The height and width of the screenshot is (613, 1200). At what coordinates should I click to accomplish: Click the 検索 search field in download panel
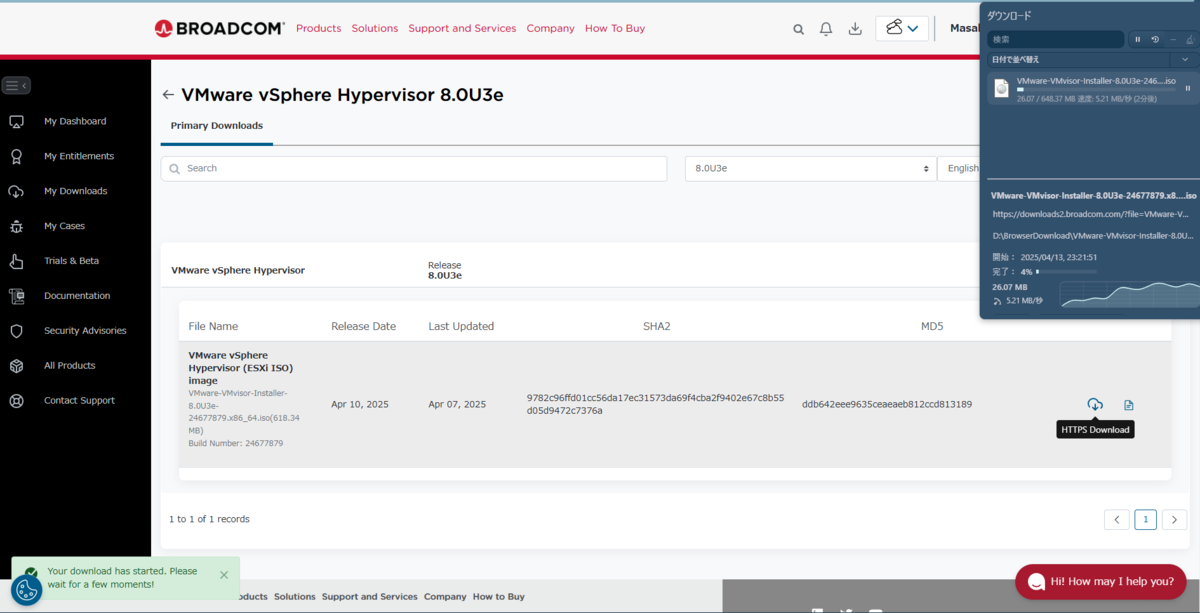point(1056,39)
